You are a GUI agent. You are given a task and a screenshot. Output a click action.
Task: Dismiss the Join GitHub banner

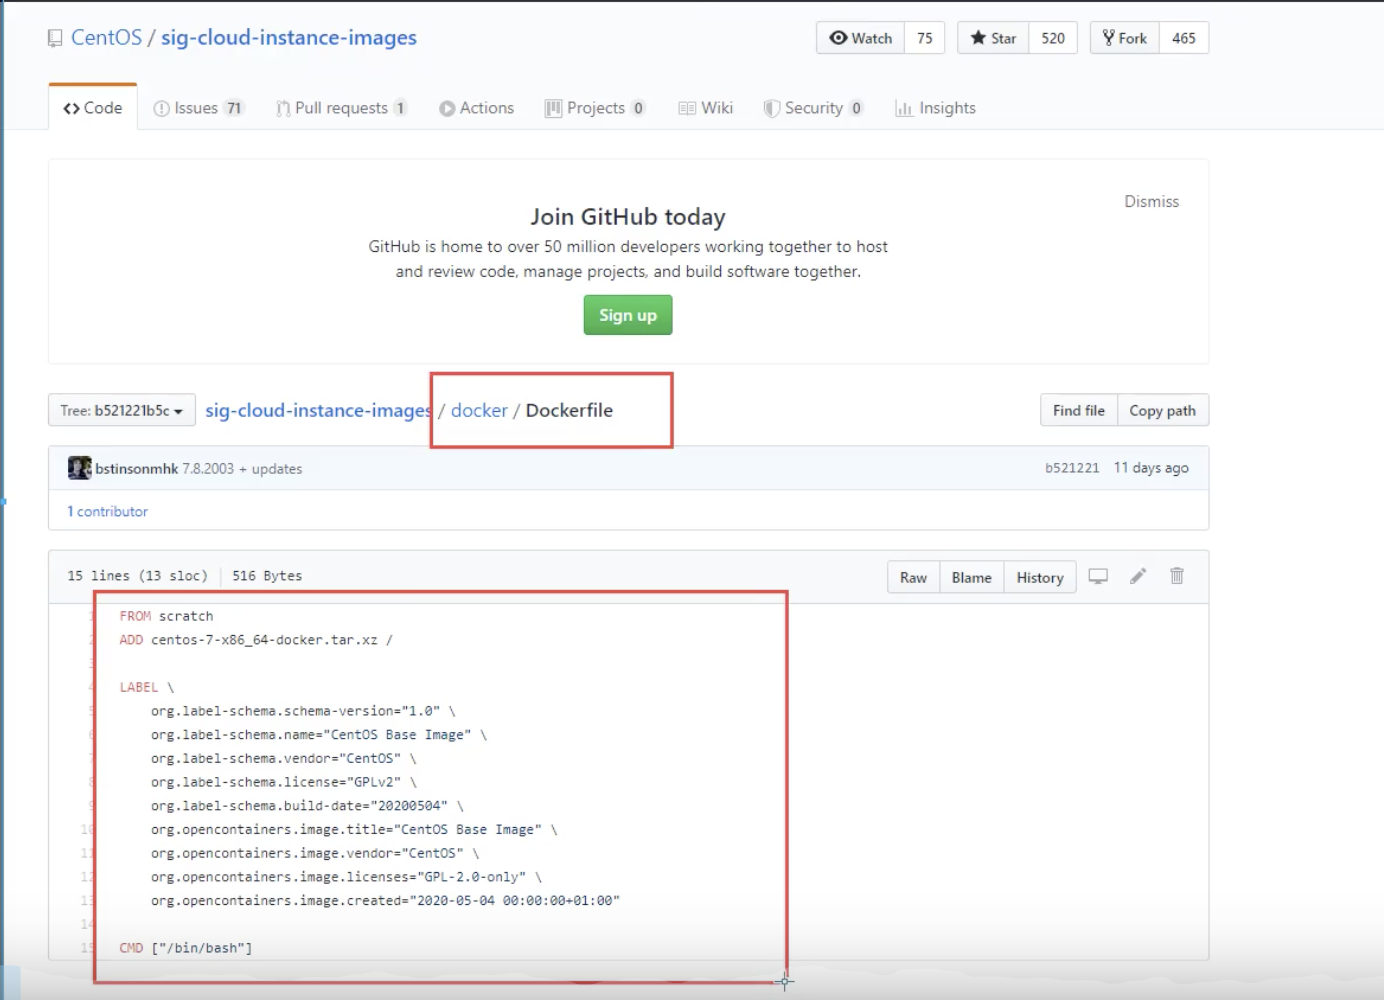1151,201
